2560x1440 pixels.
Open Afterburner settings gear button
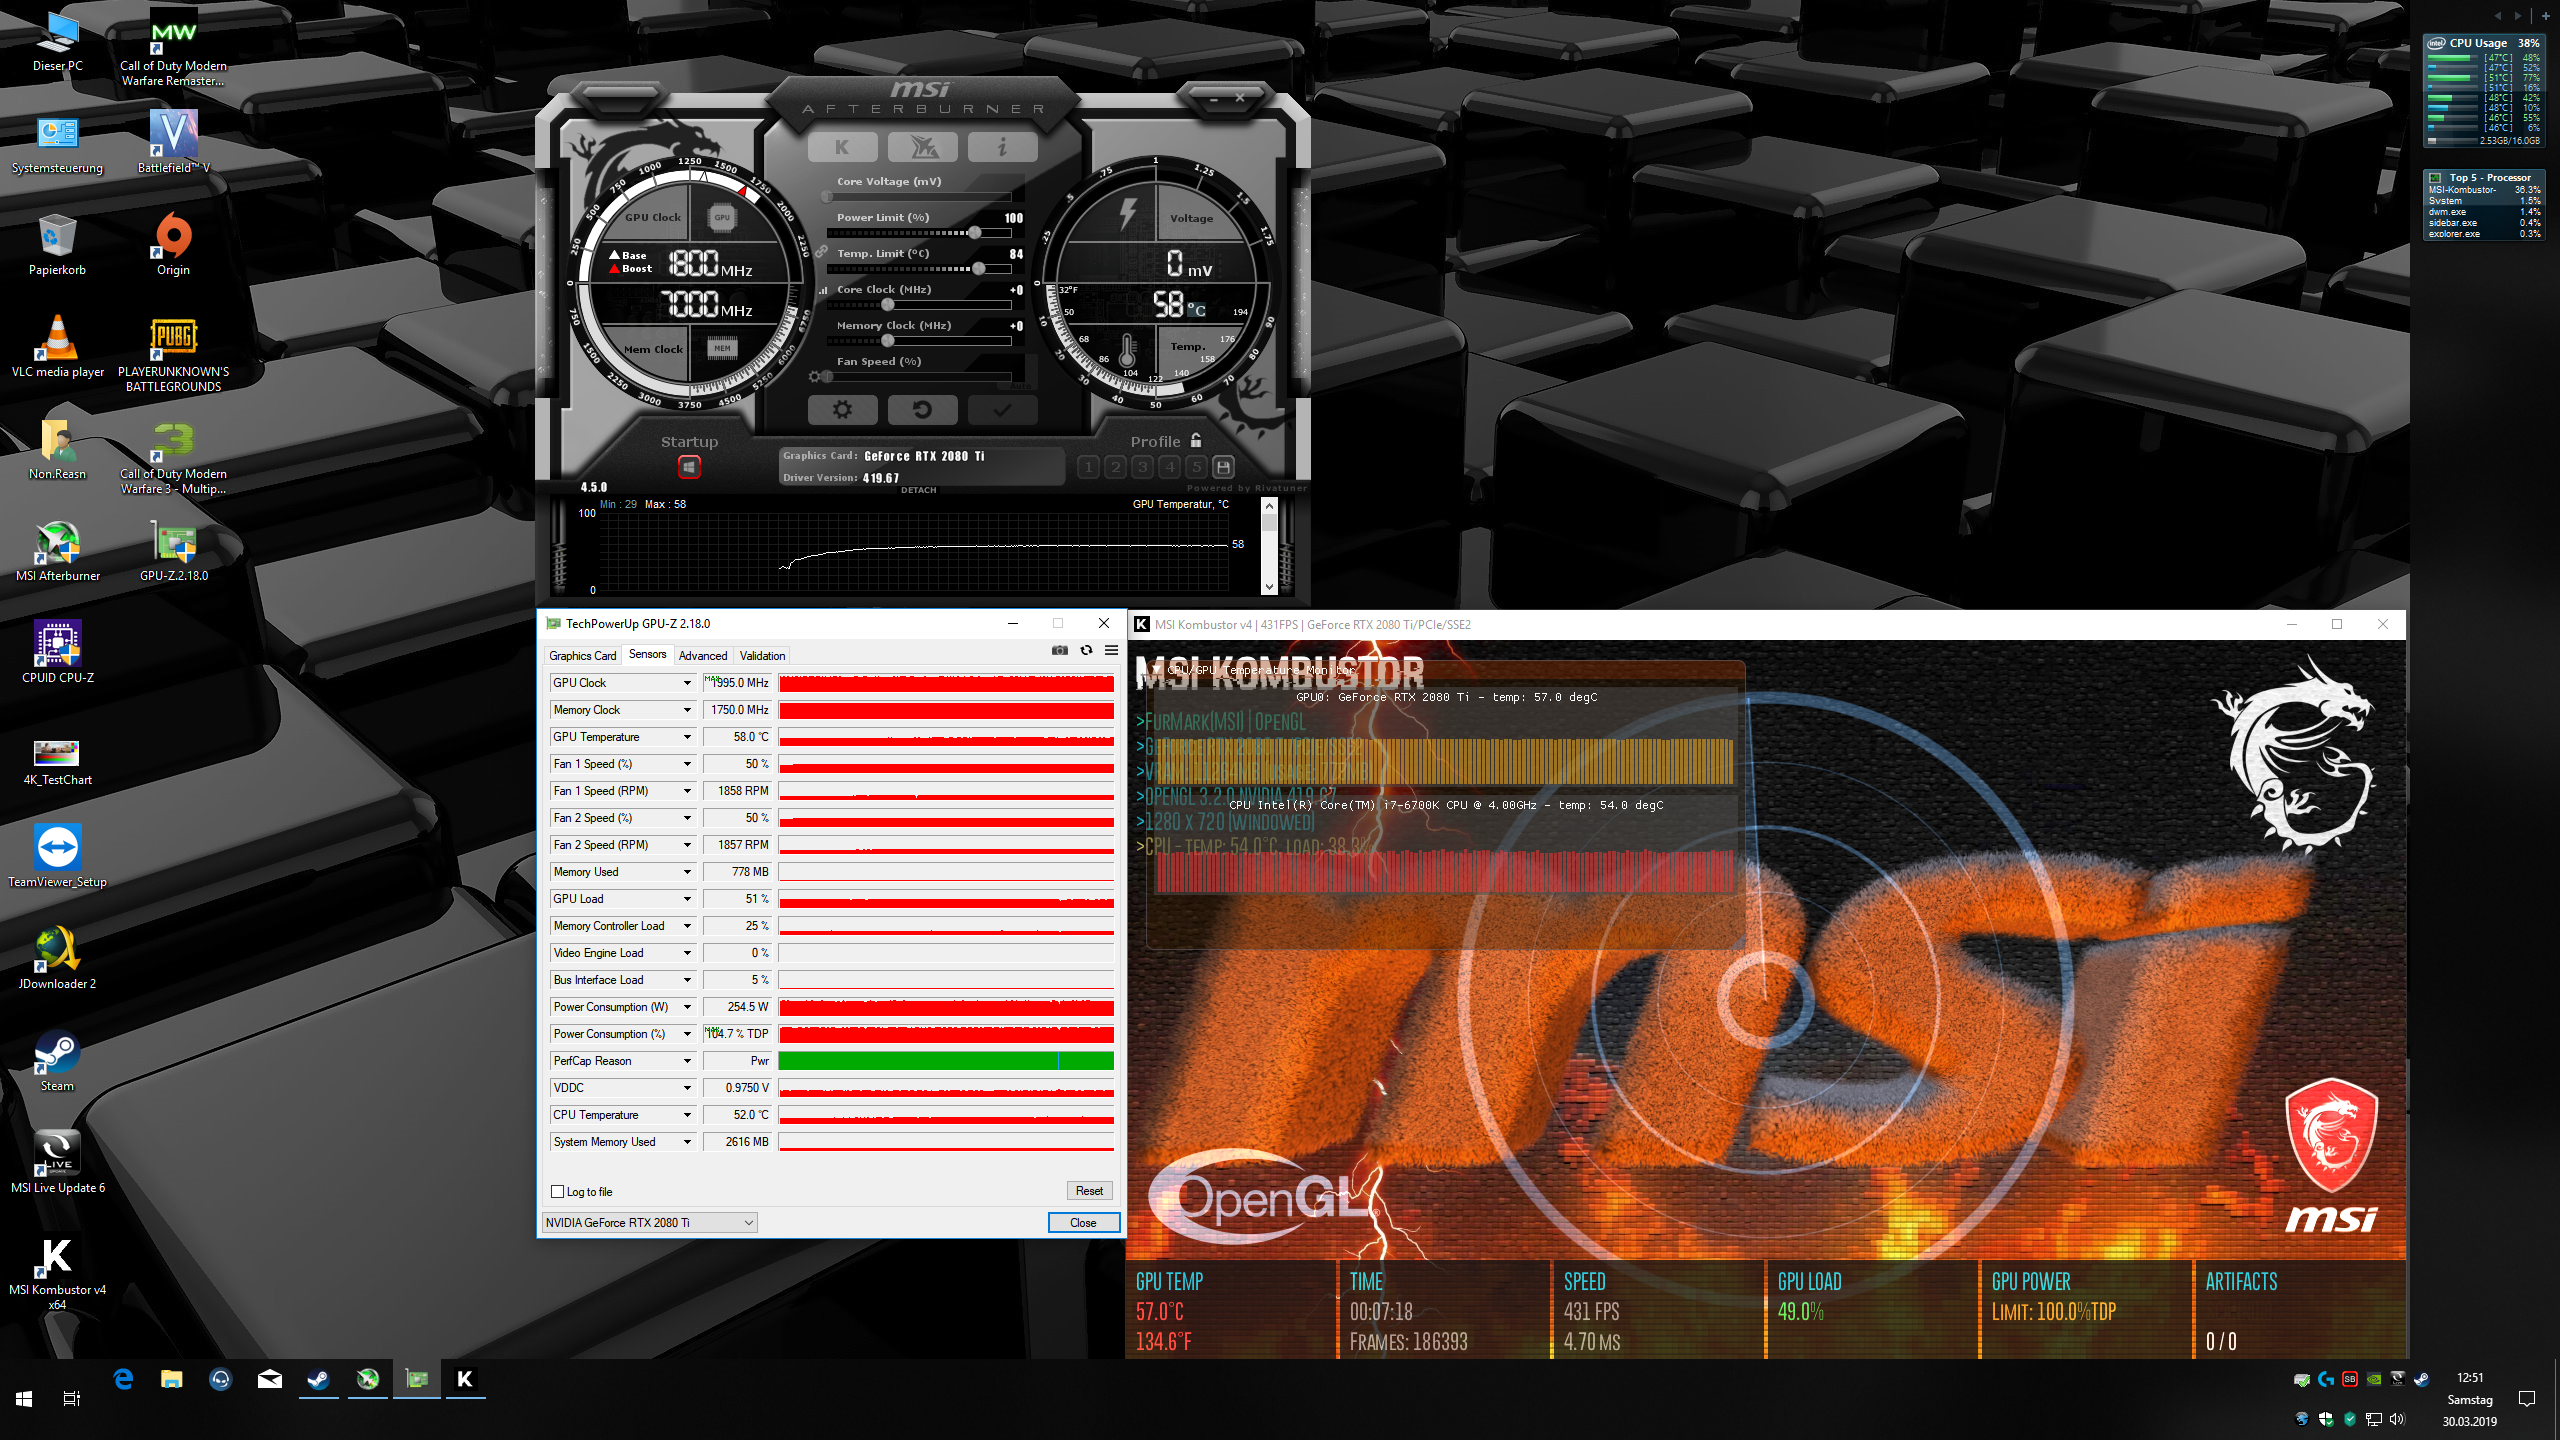point(842,410)
